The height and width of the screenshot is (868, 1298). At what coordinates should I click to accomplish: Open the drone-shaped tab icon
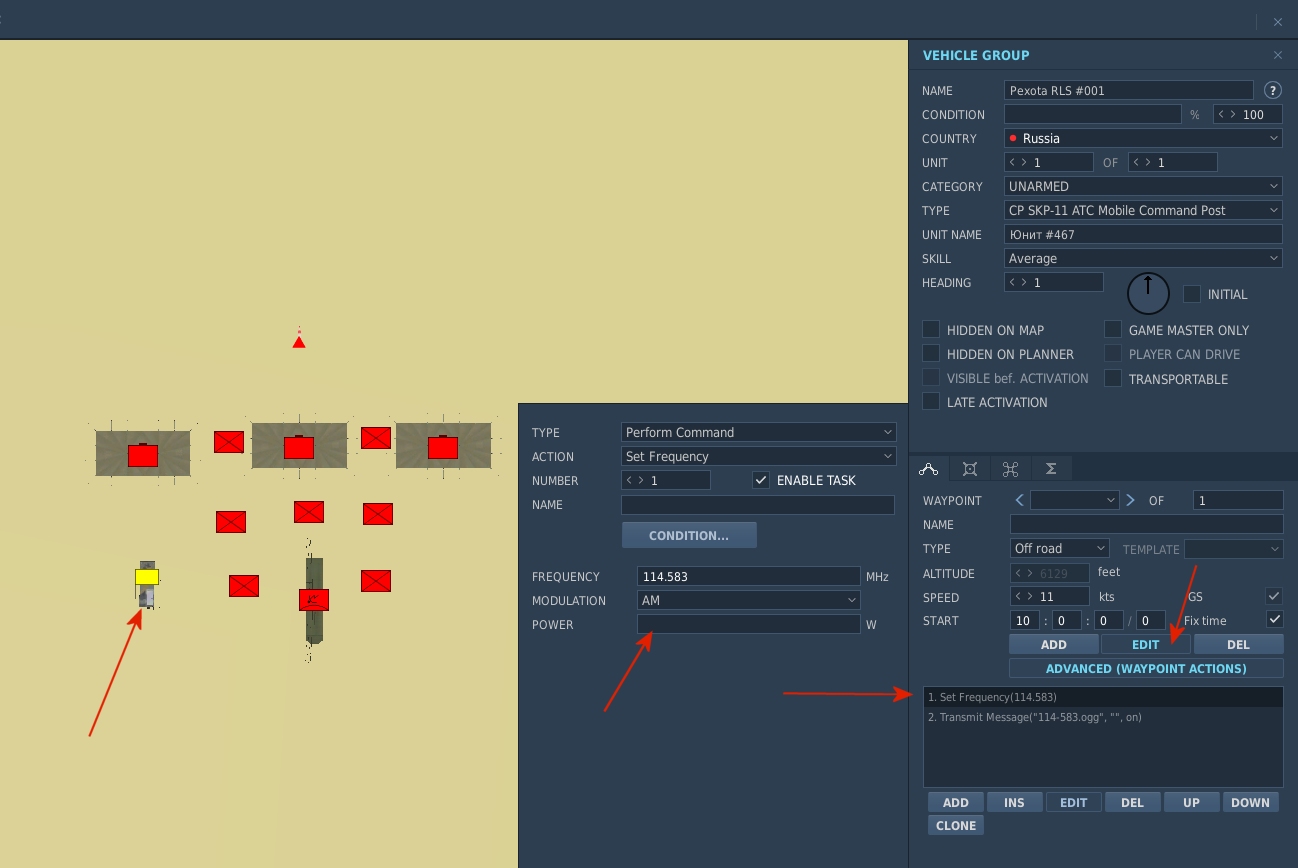tap(1010, 468)
